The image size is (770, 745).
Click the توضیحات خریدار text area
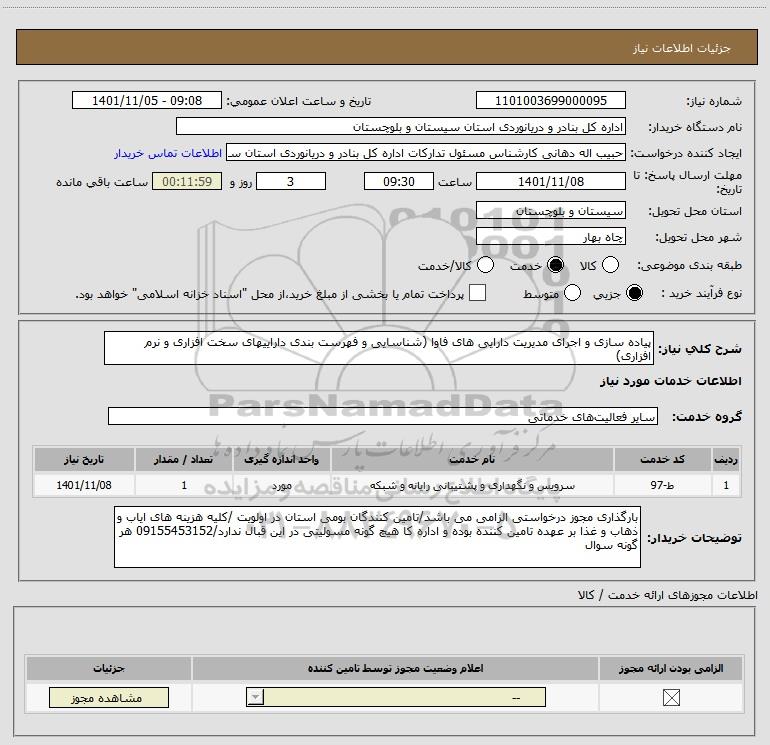tap(377, 537)
